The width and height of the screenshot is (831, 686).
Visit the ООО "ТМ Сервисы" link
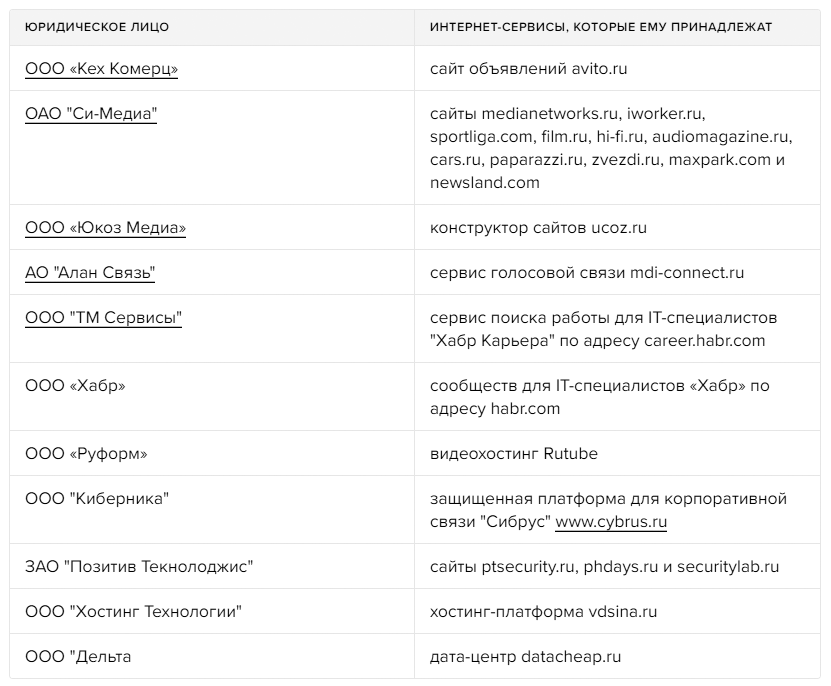103,318
